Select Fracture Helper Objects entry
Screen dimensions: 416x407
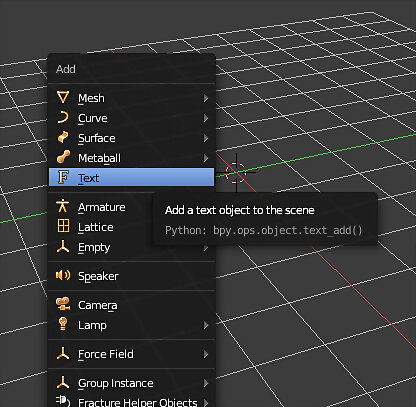pos(131,402)
